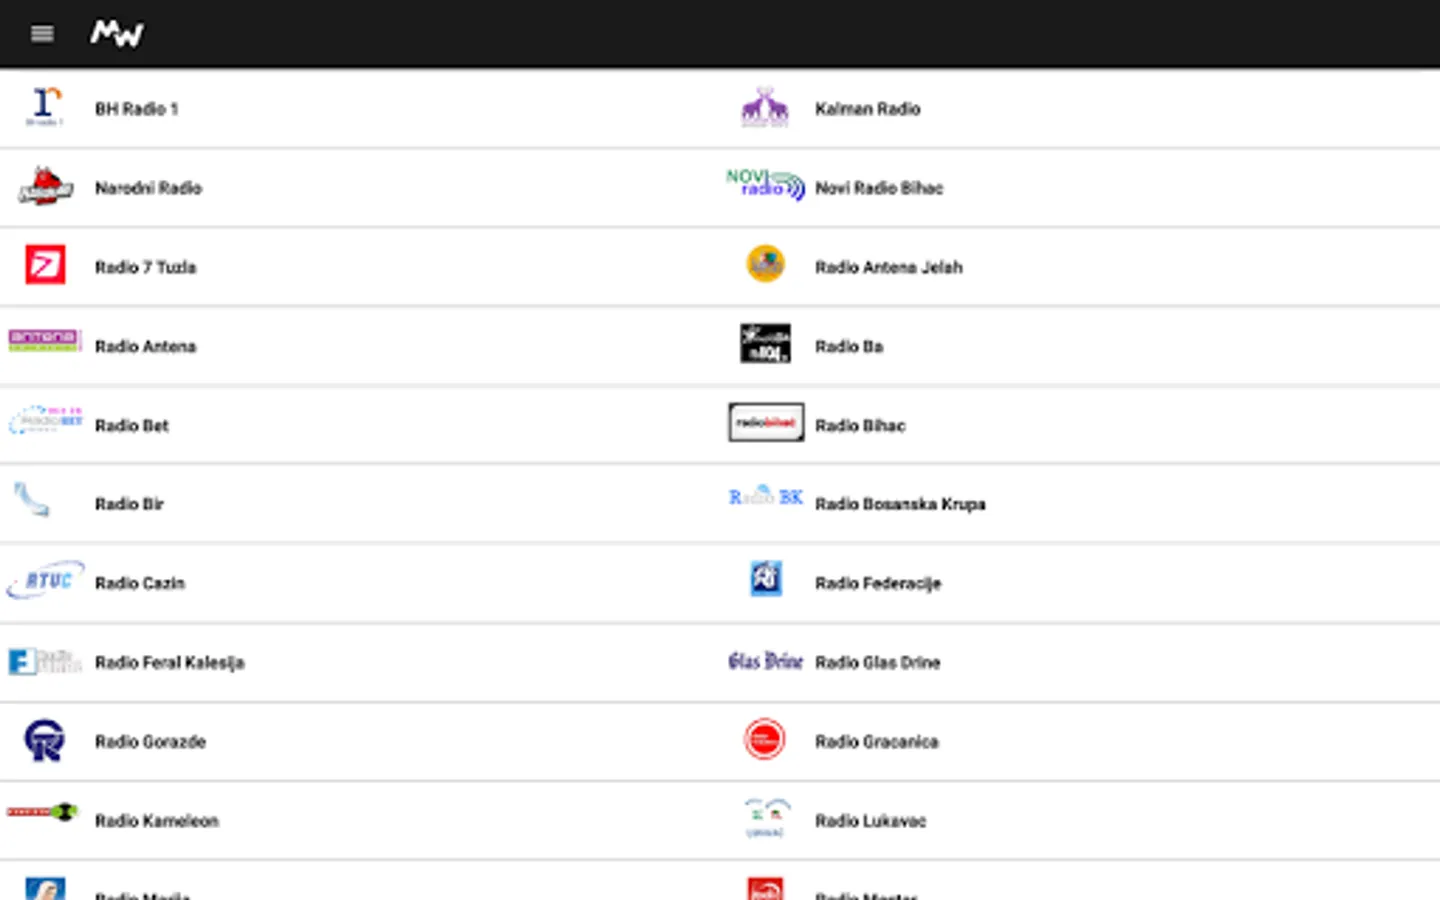Select Narodni Radio station name
The height and width of the screenshot is (900, 1440).
tap(148, 188)
